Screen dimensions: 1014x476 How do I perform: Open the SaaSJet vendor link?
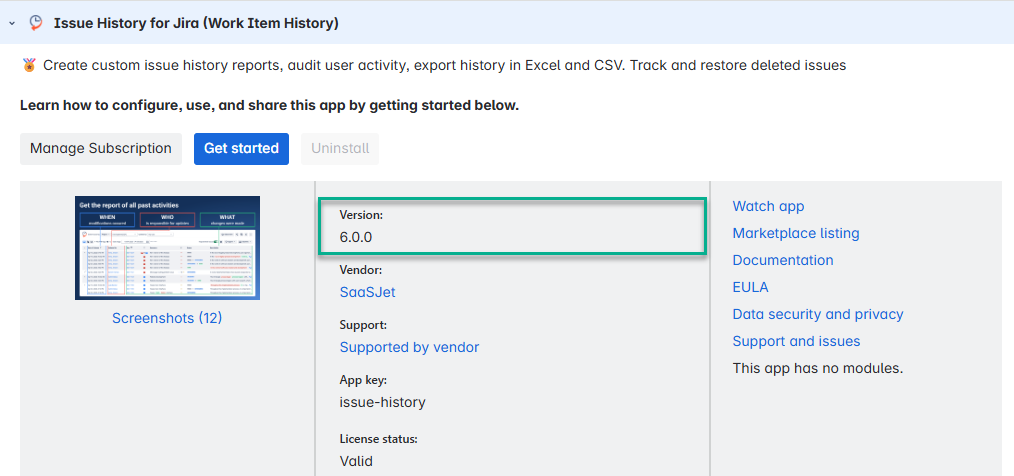(x=367, y=291)
